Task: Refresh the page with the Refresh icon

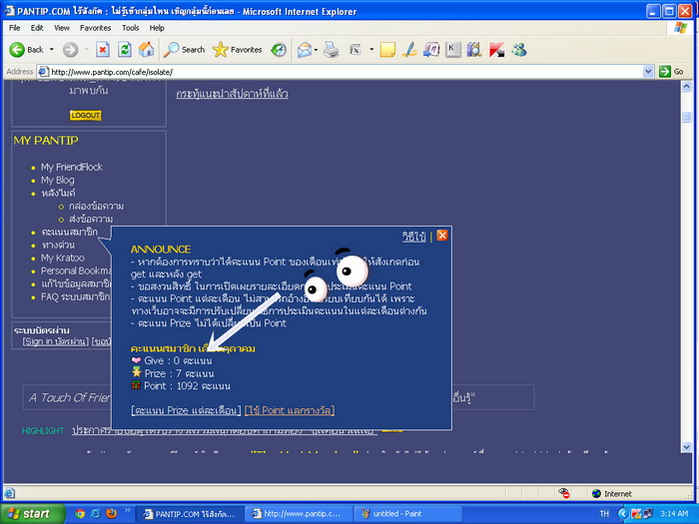Action: (x=124, y=50)
